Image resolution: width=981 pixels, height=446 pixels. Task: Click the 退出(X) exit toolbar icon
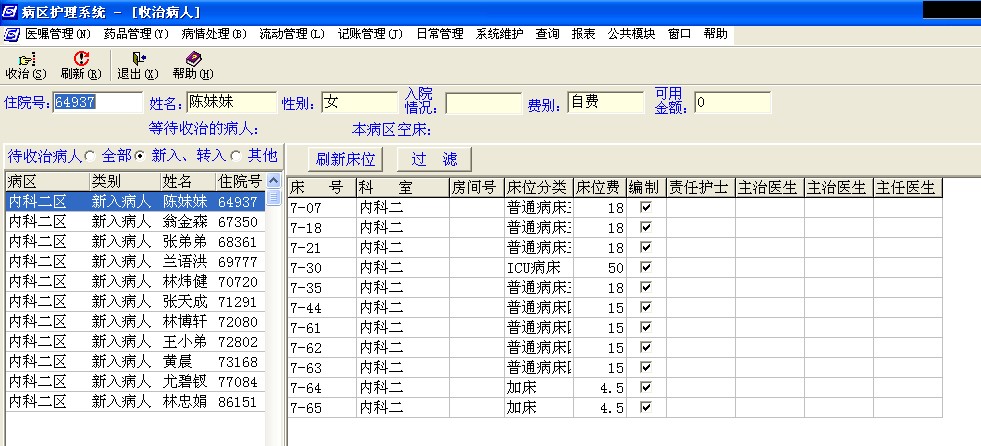tap(138, 59)
